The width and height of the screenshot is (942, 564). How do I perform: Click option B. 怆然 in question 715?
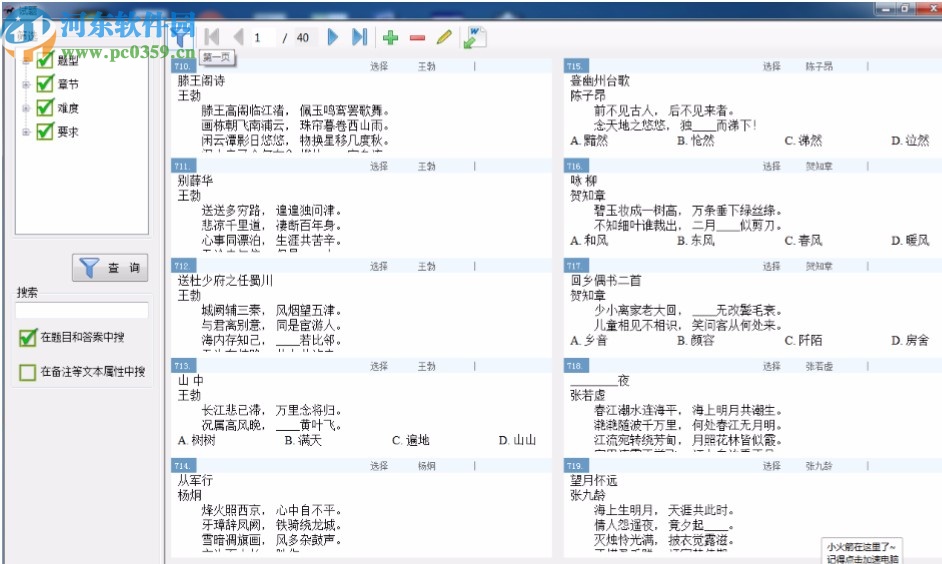[696, 141]
